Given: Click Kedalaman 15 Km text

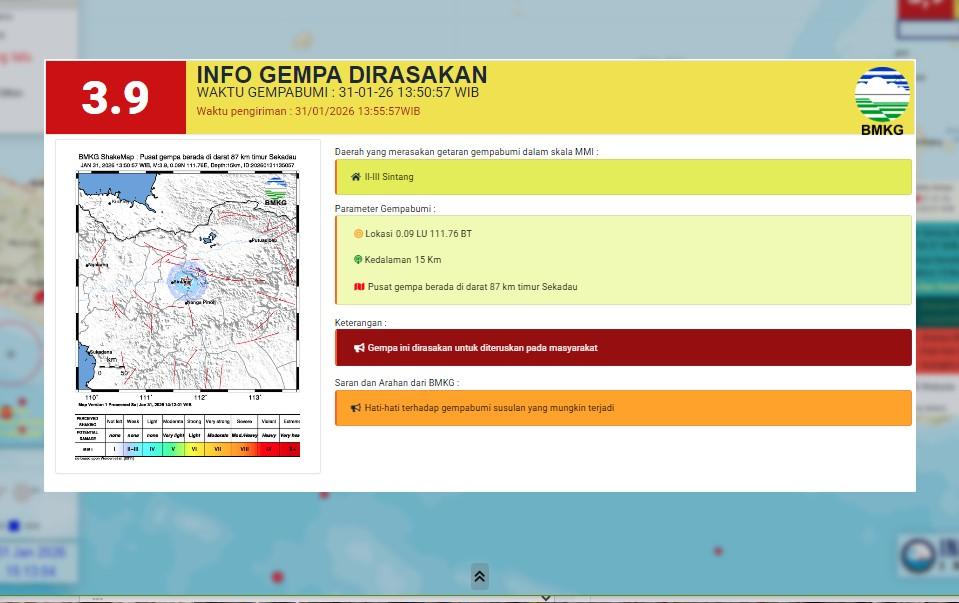Looking at the screenshot, I should [402, 259].
